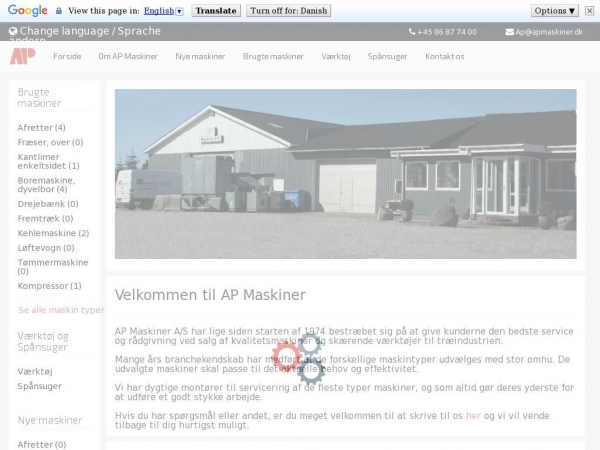The height and width of the screenshot is (450, 600).
Task: Click the Google logo in translate bar
Action: click(28, 11)
